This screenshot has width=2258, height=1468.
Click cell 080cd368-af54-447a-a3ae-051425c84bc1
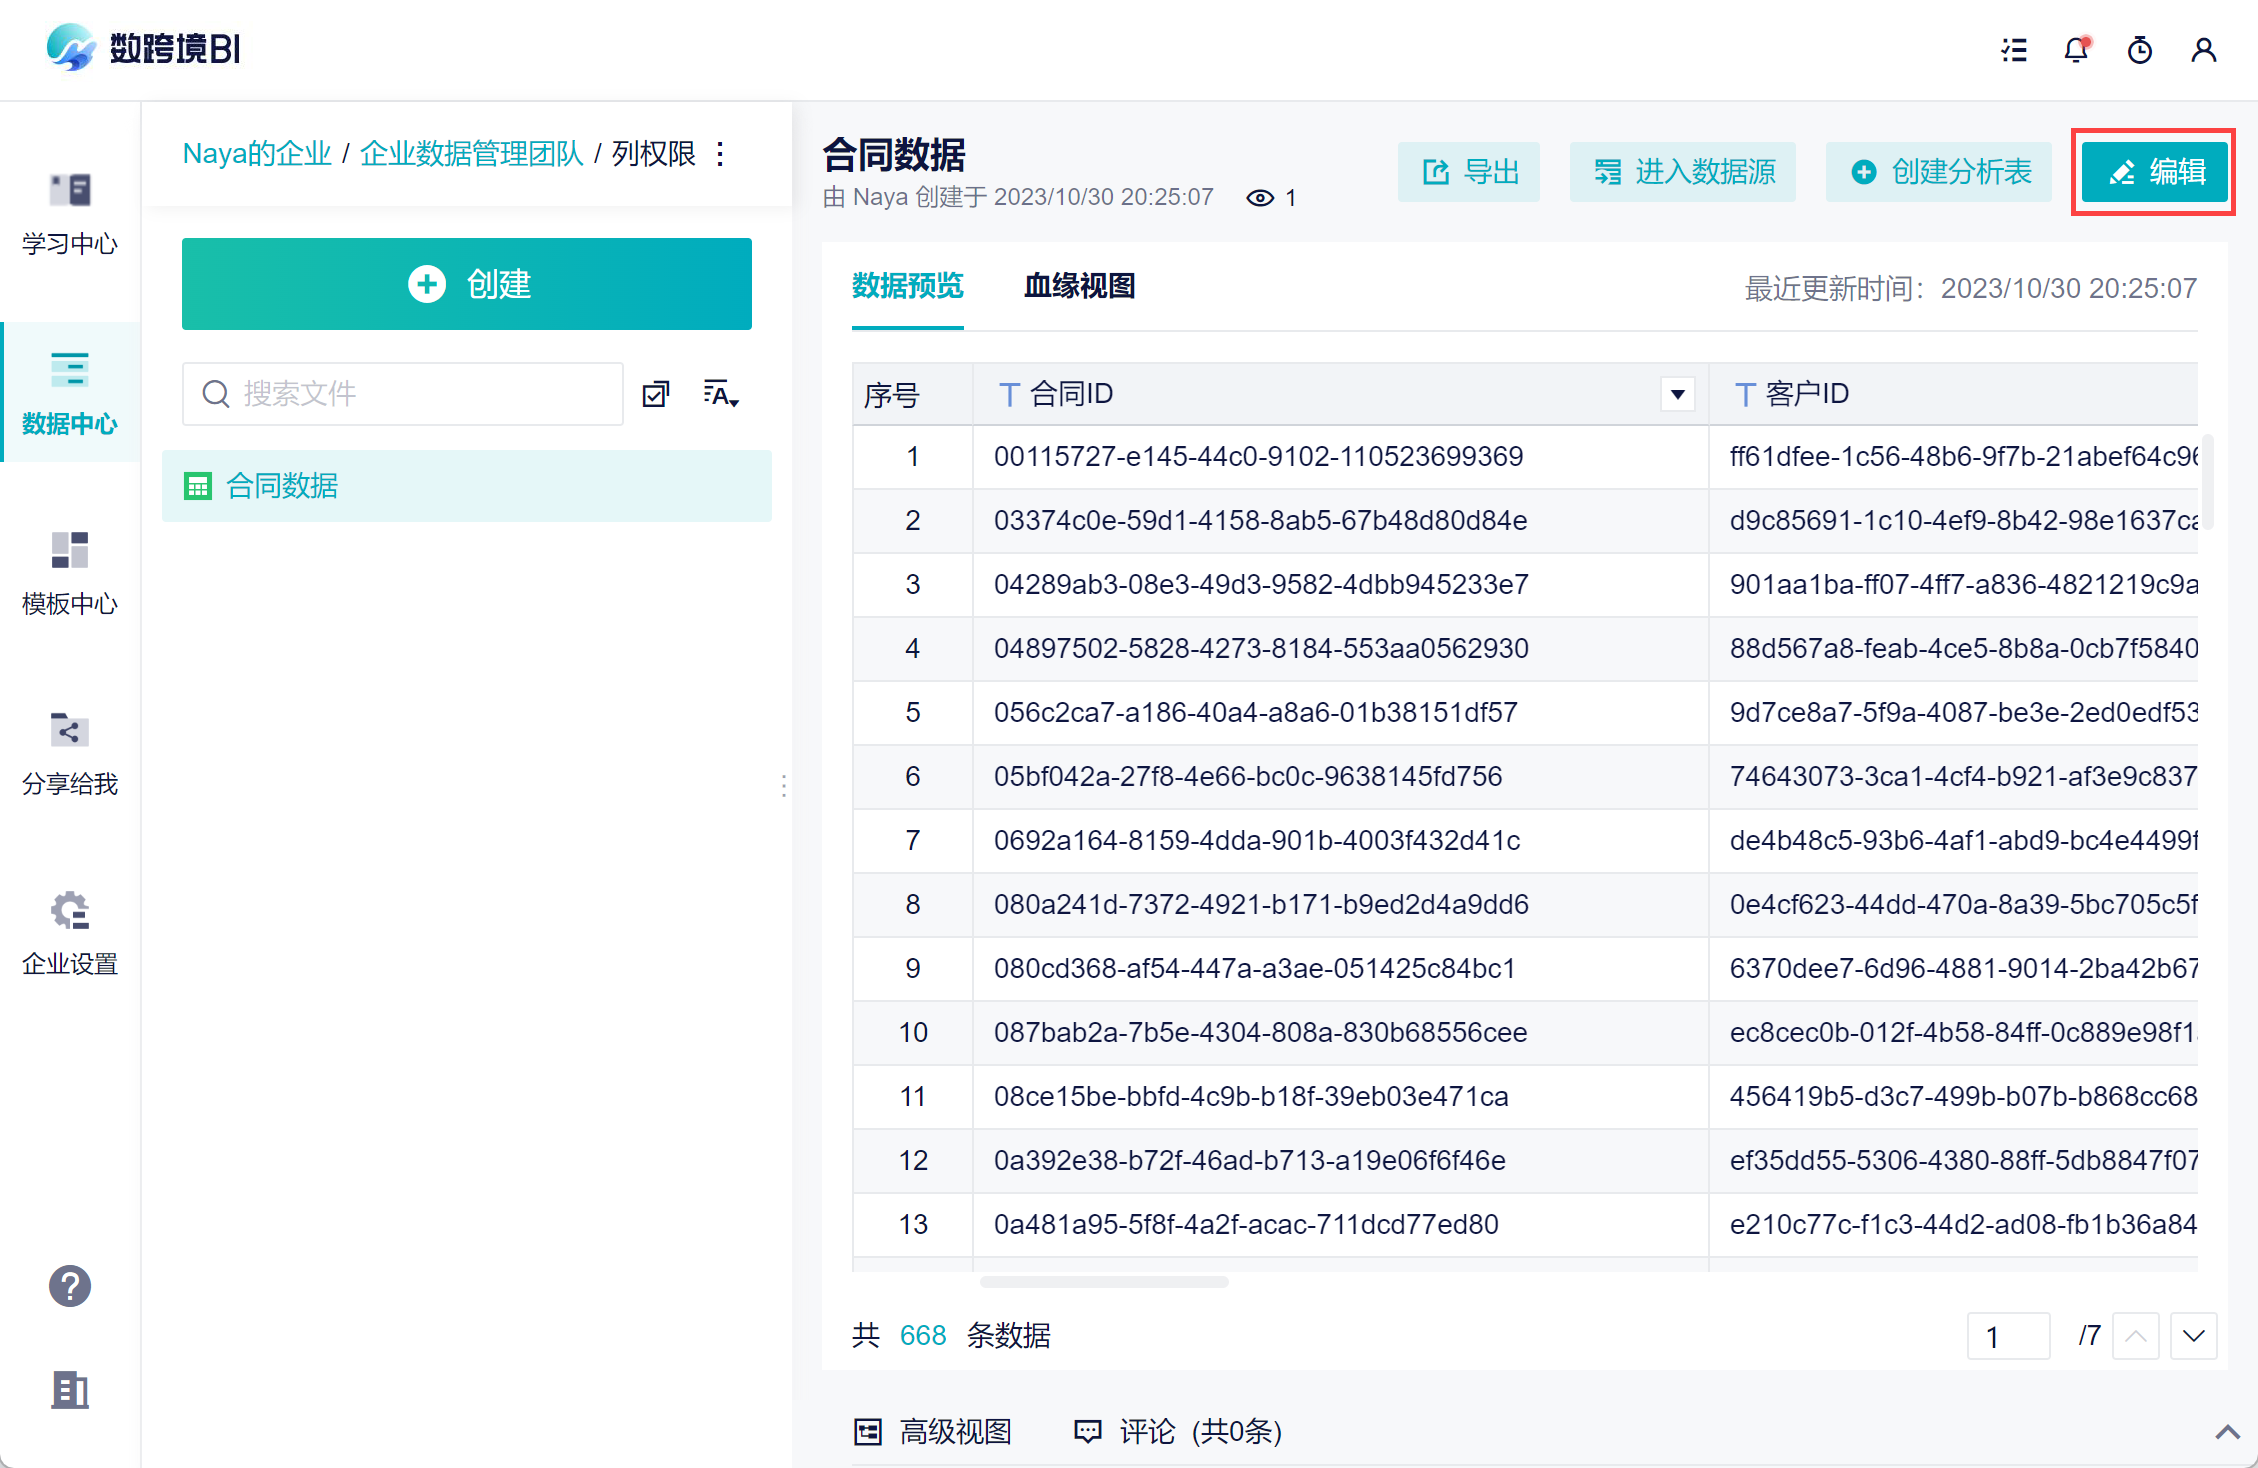coord(1341,969)
